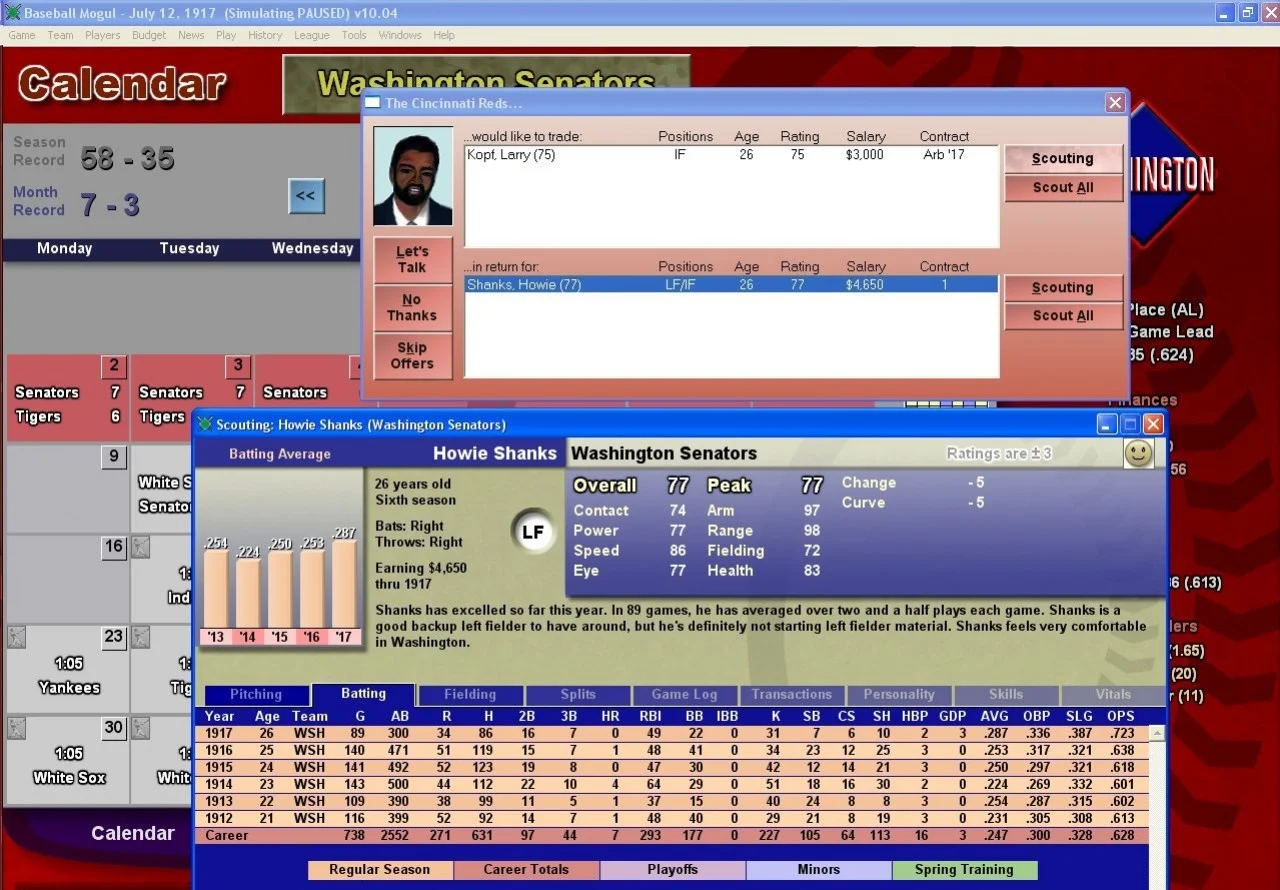The image size is (1280, 890).
Task: Open the News menu
Action: click(191, 35)
